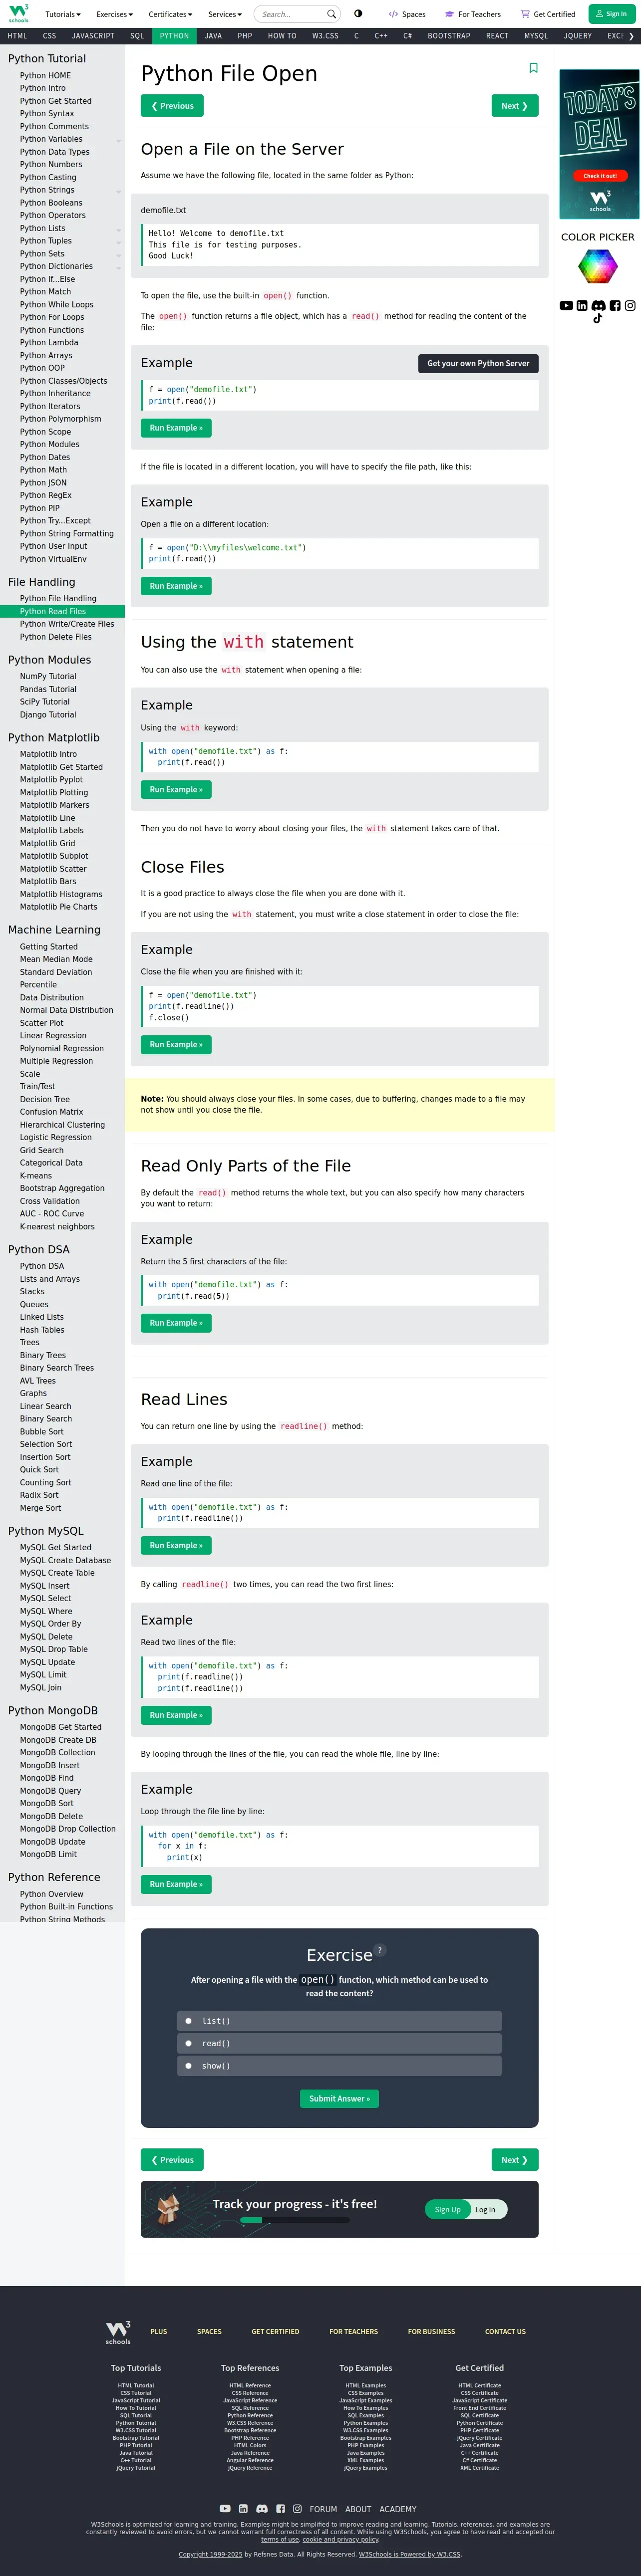This screenshot has width=641, height=2576.
Task: Open the Tutorials dropdown menu
Action: tap(62, 14)
